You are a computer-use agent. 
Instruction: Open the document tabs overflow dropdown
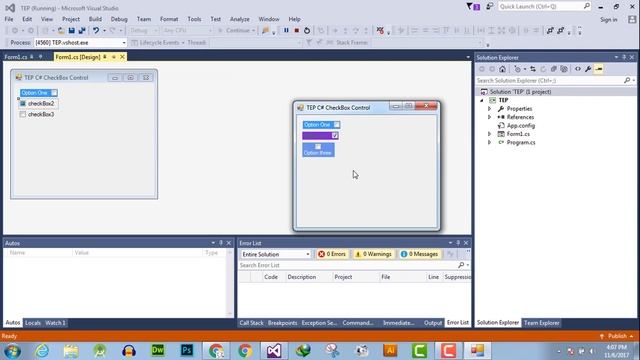(468, 57)
